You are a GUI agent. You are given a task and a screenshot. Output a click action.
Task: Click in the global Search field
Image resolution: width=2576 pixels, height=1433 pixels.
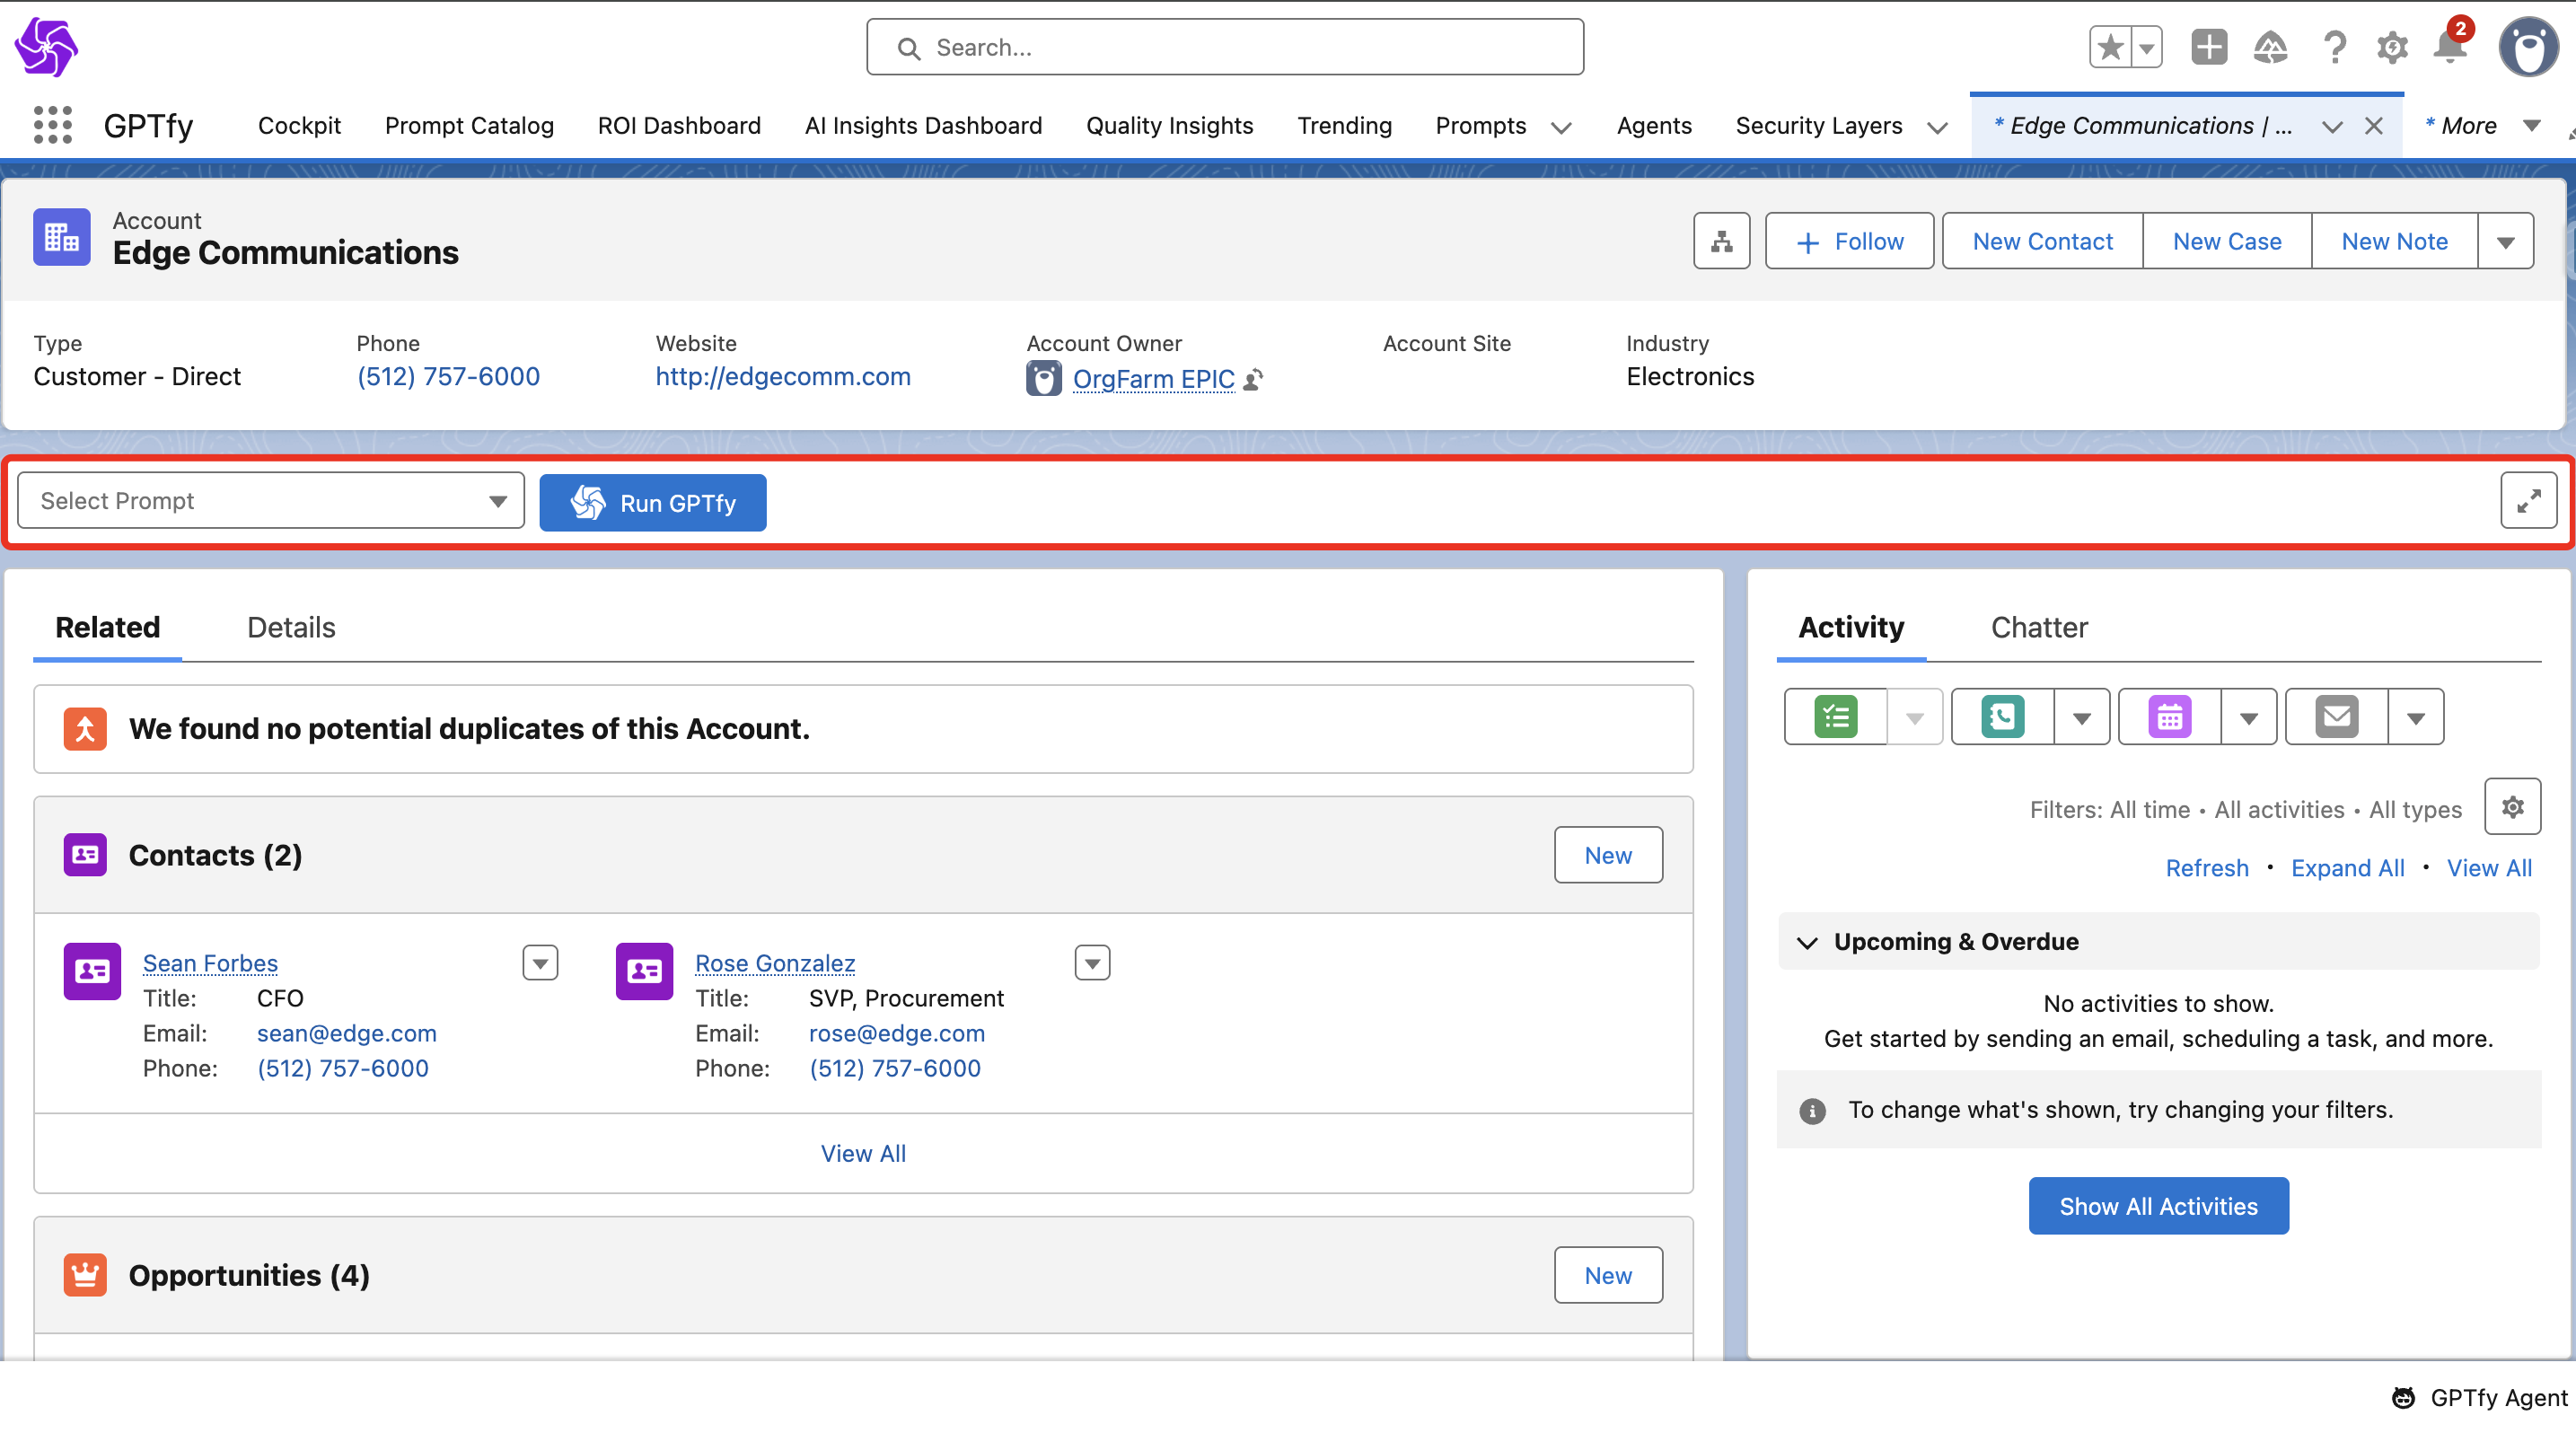point(1225,47)
